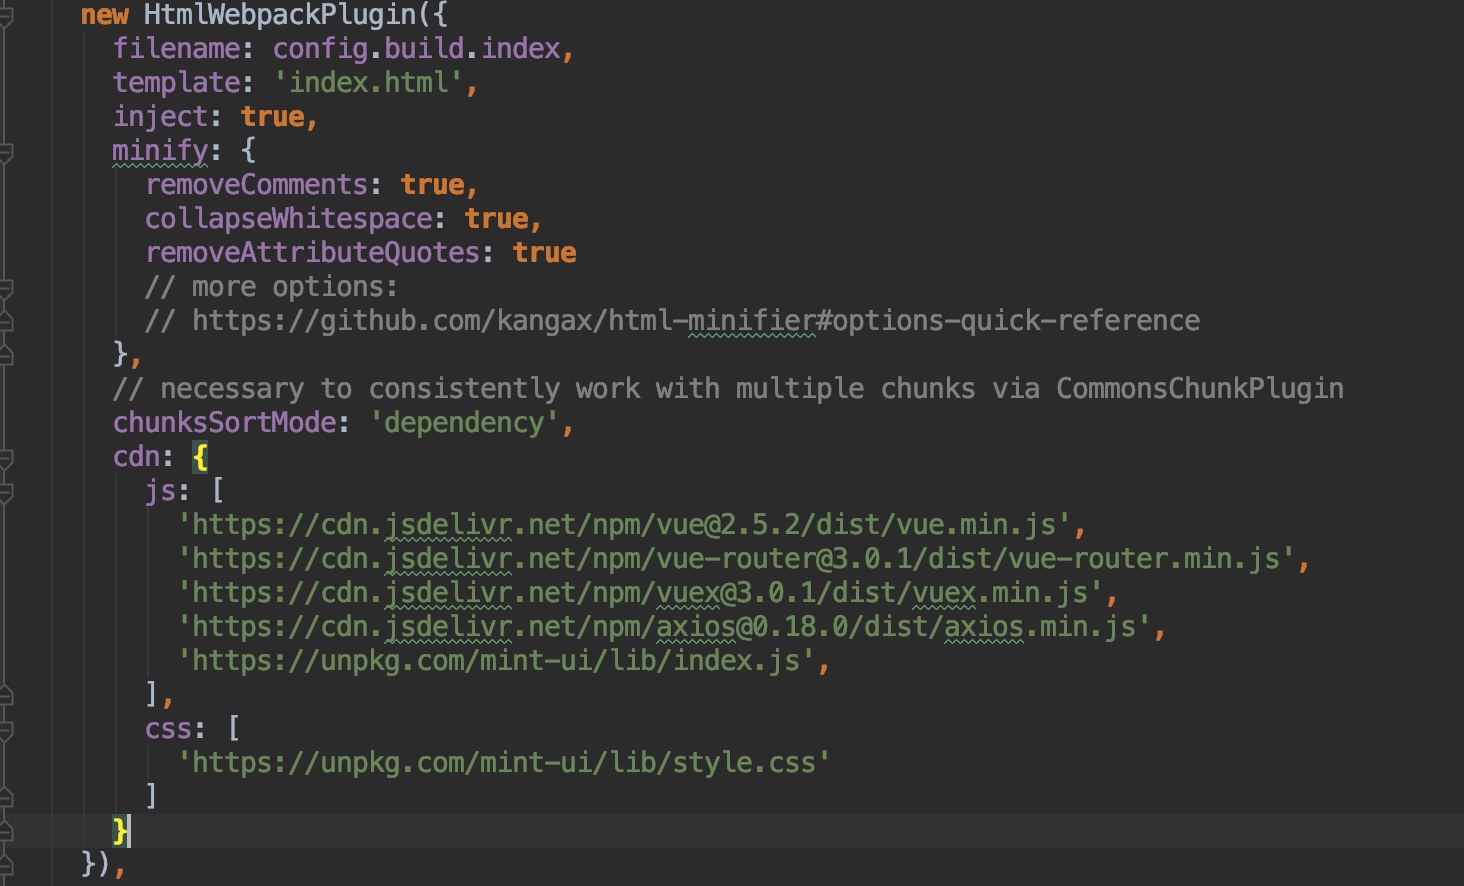Open the vue-router@3.0.1 jsdelivr URL
The image size is (1464, 886).
[x=736, y=559]
